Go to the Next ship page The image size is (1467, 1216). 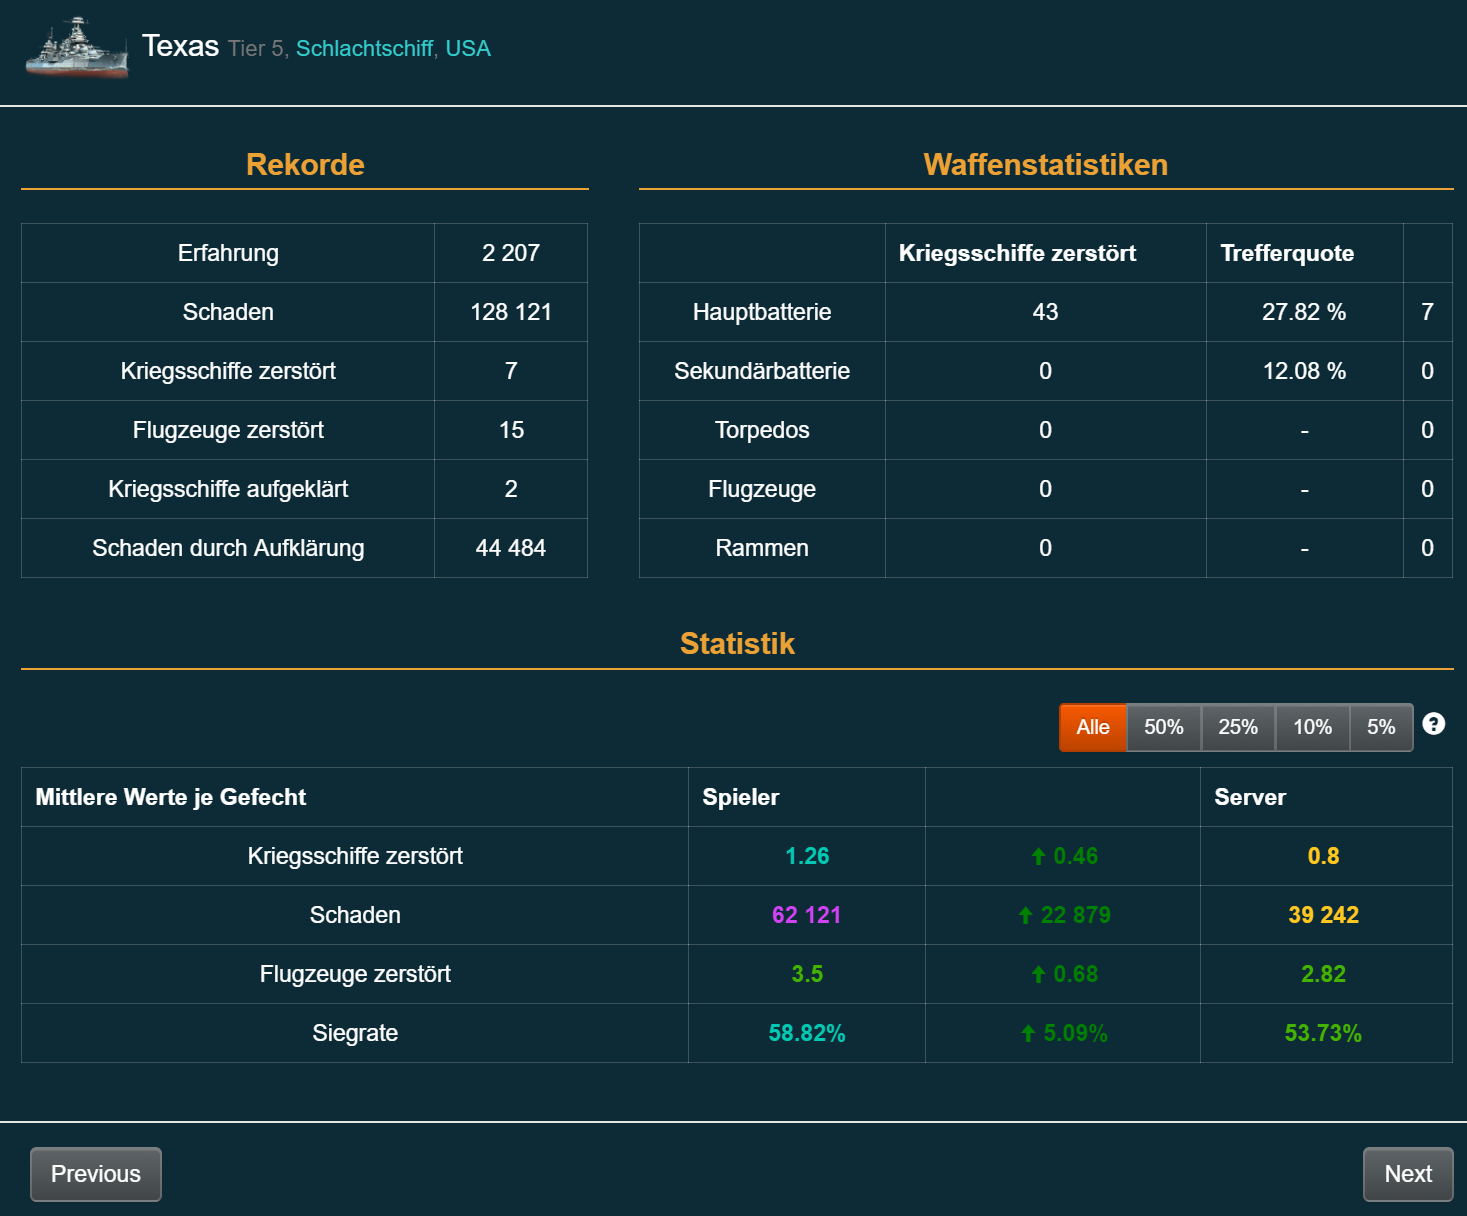(1408, 1174)
